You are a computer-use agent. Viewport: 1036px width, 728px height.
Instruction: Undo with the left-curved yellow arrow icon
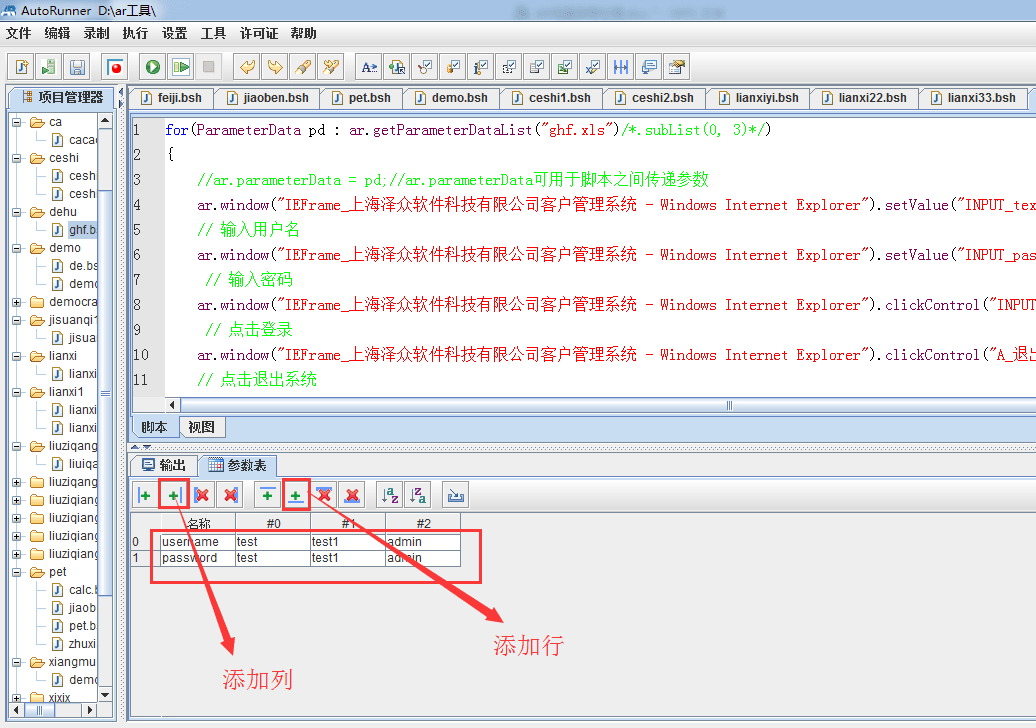(247, 67)
